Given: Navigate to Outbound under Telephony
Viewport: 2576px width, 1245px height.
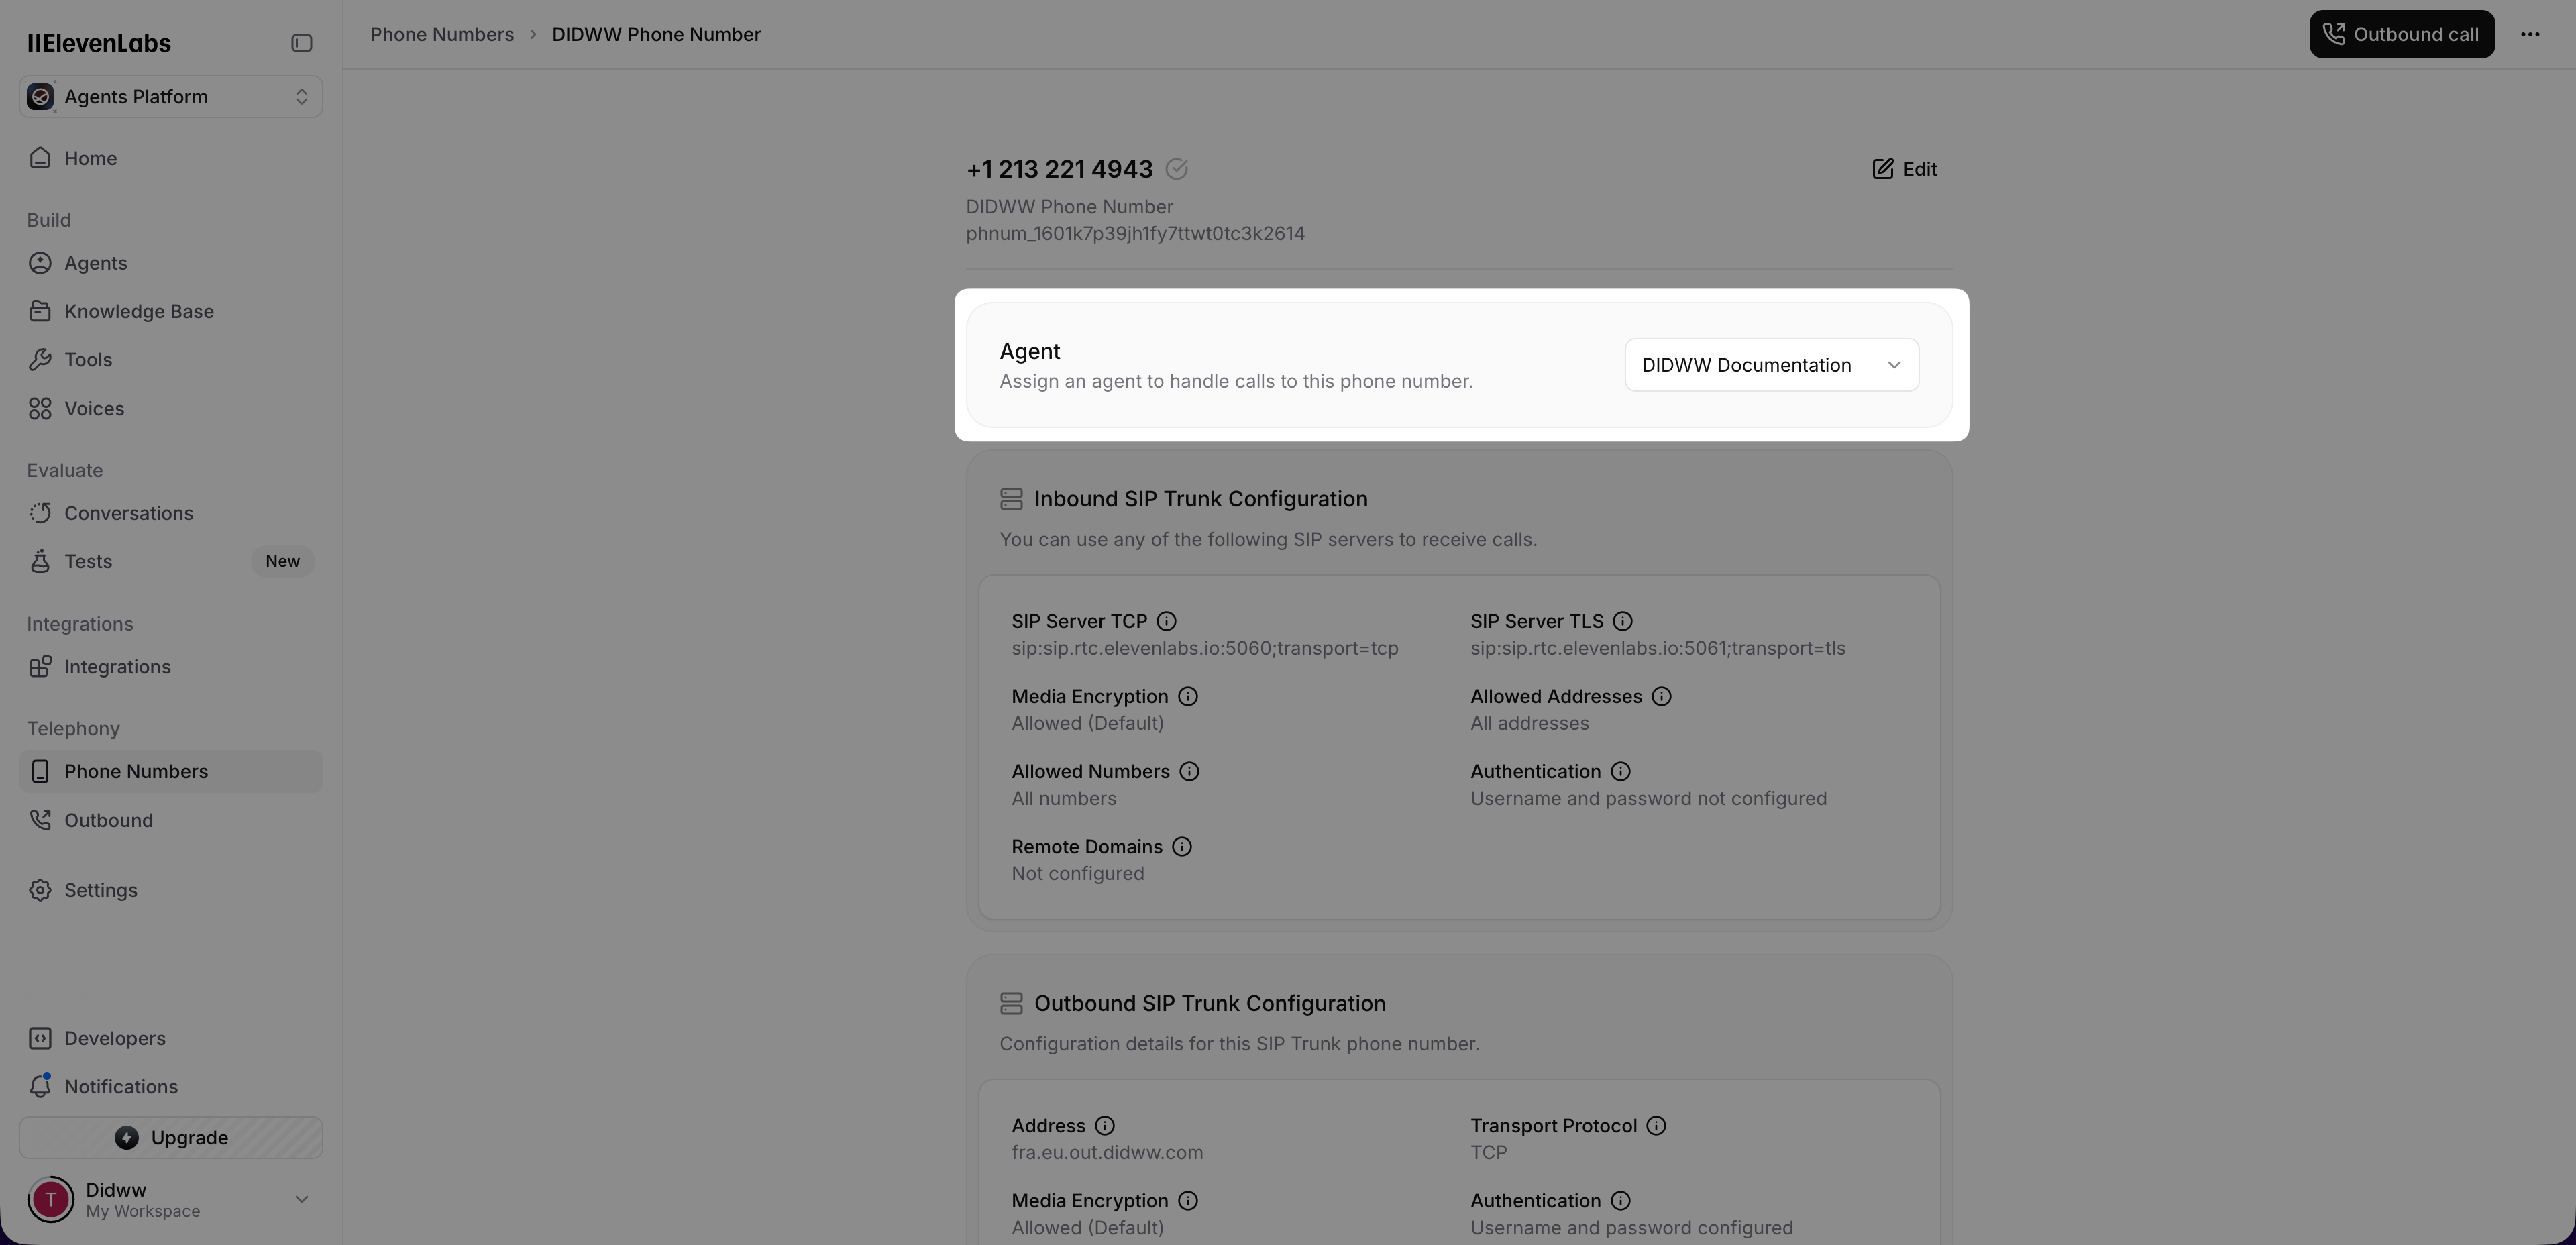Looking at the screenshot, I should (108, 820).
